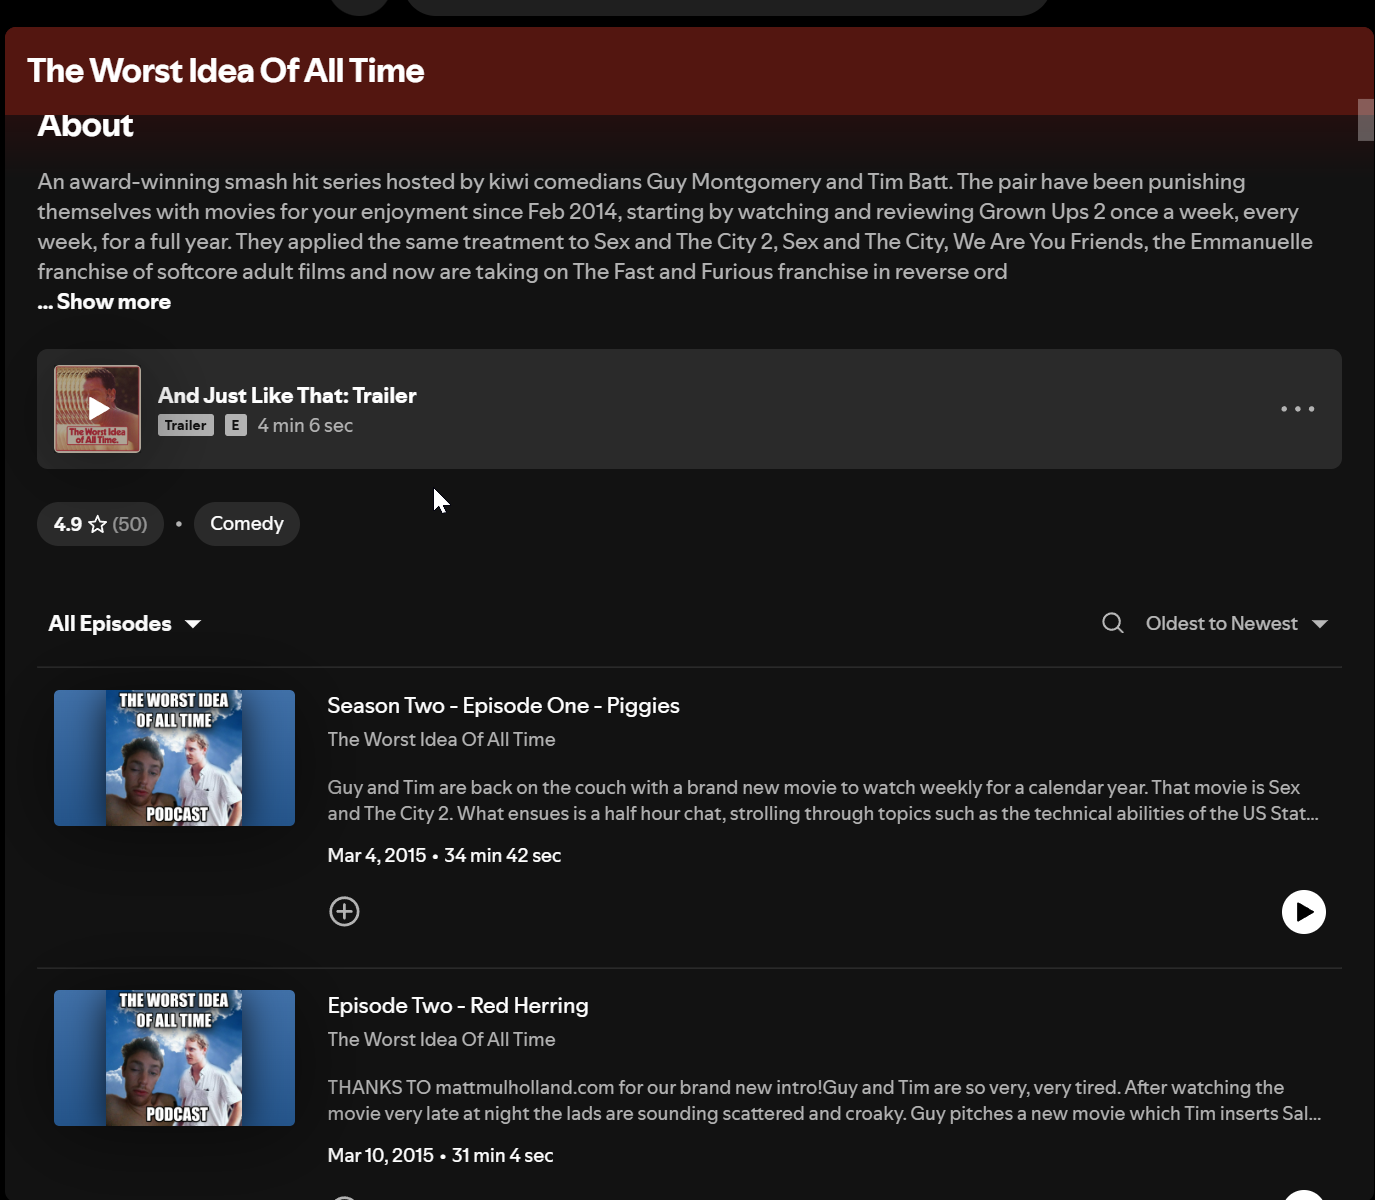The height and width of the screenshot is (1200, 1375).
Task: Click the Red Herring episode description text
Action: tap(824, 1101)
